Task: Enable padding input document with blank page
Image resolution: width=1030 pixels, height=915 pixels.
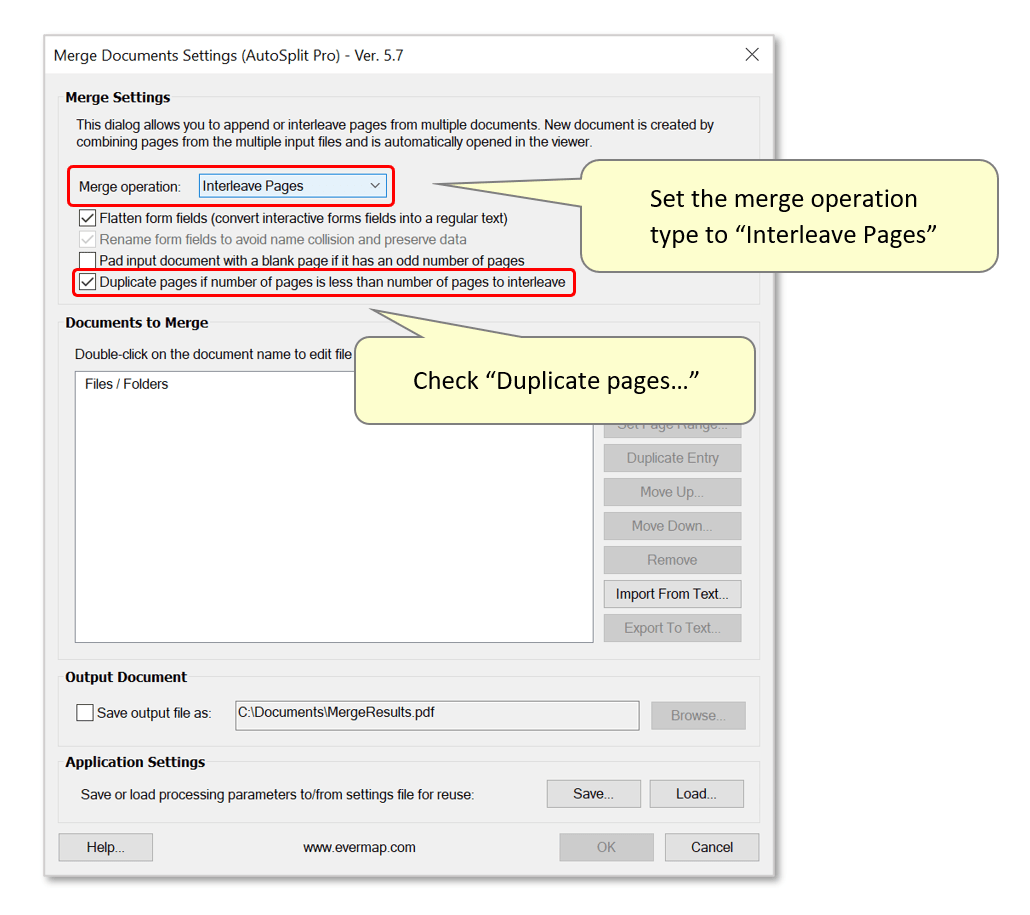Action: tap(87, 261)
